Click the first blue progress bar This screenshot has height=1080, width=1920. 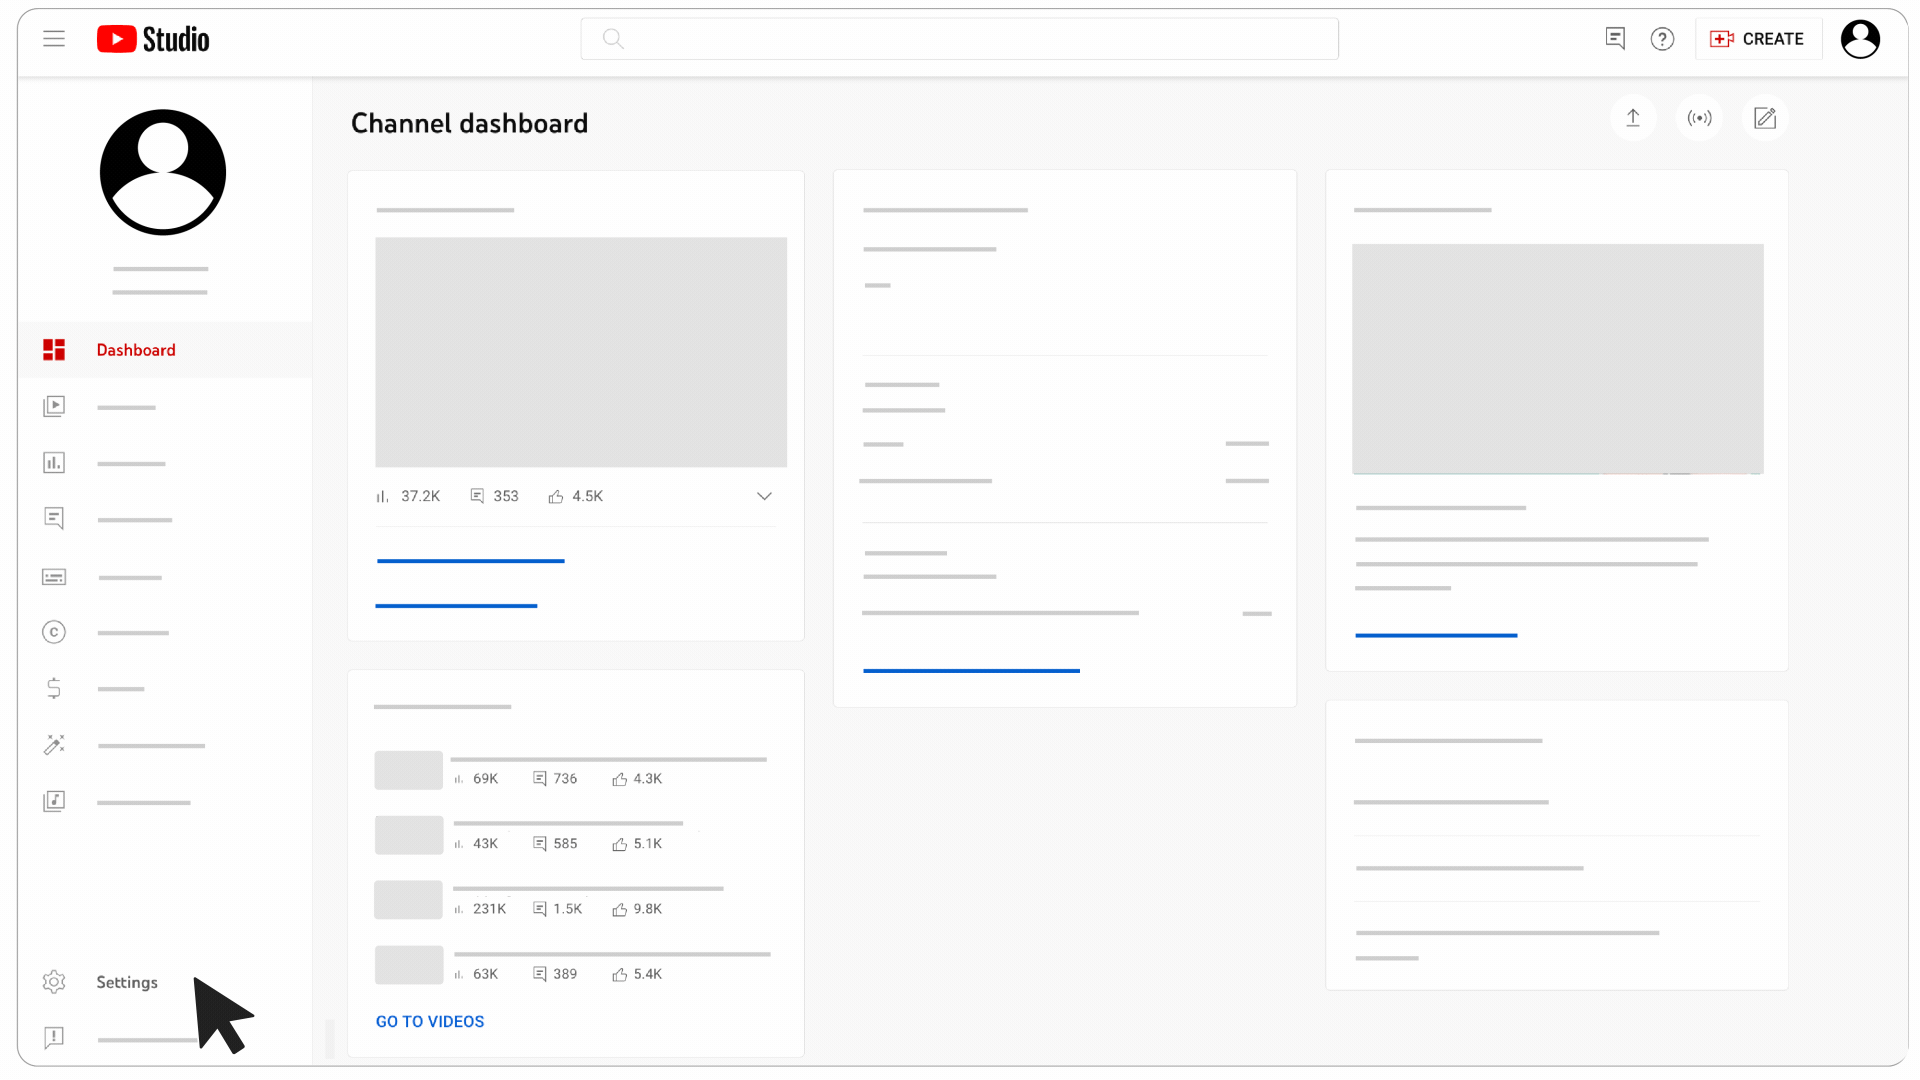click(471, 562)
